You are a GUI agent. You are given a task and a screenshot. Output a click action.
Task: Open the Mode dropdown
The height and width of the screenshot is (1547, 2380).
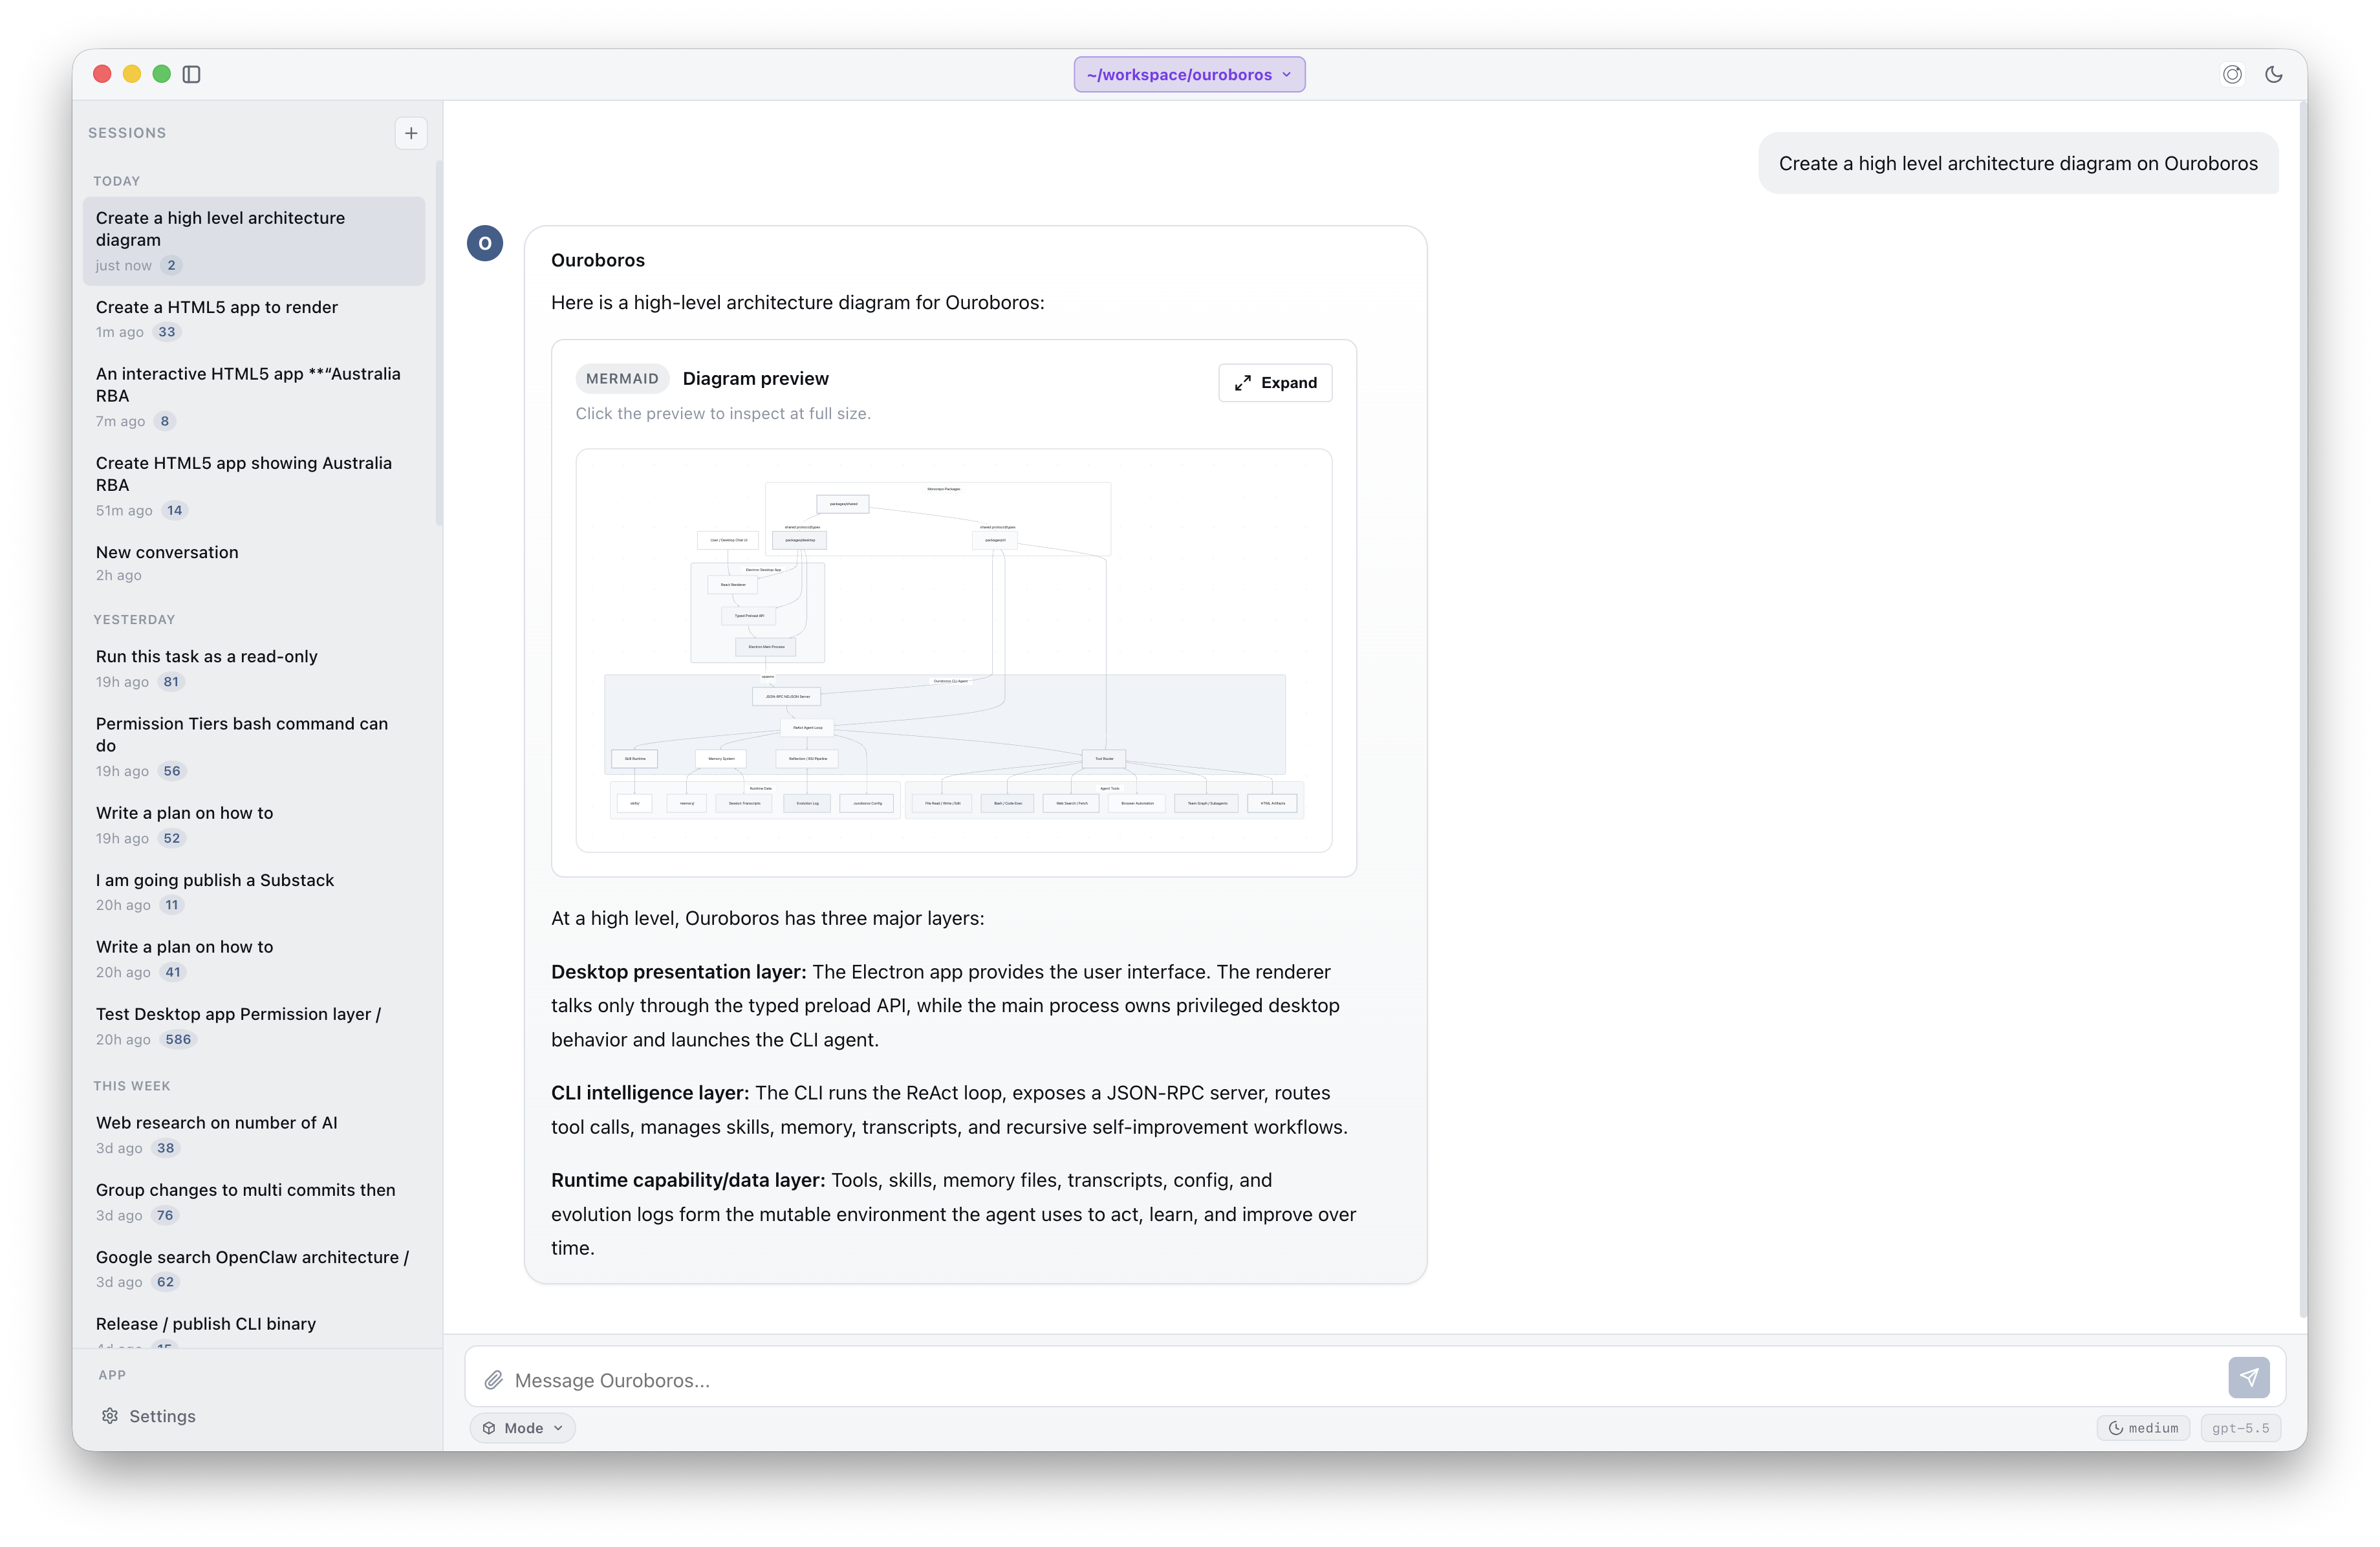pyautogui.click(x=523, y=1428)
